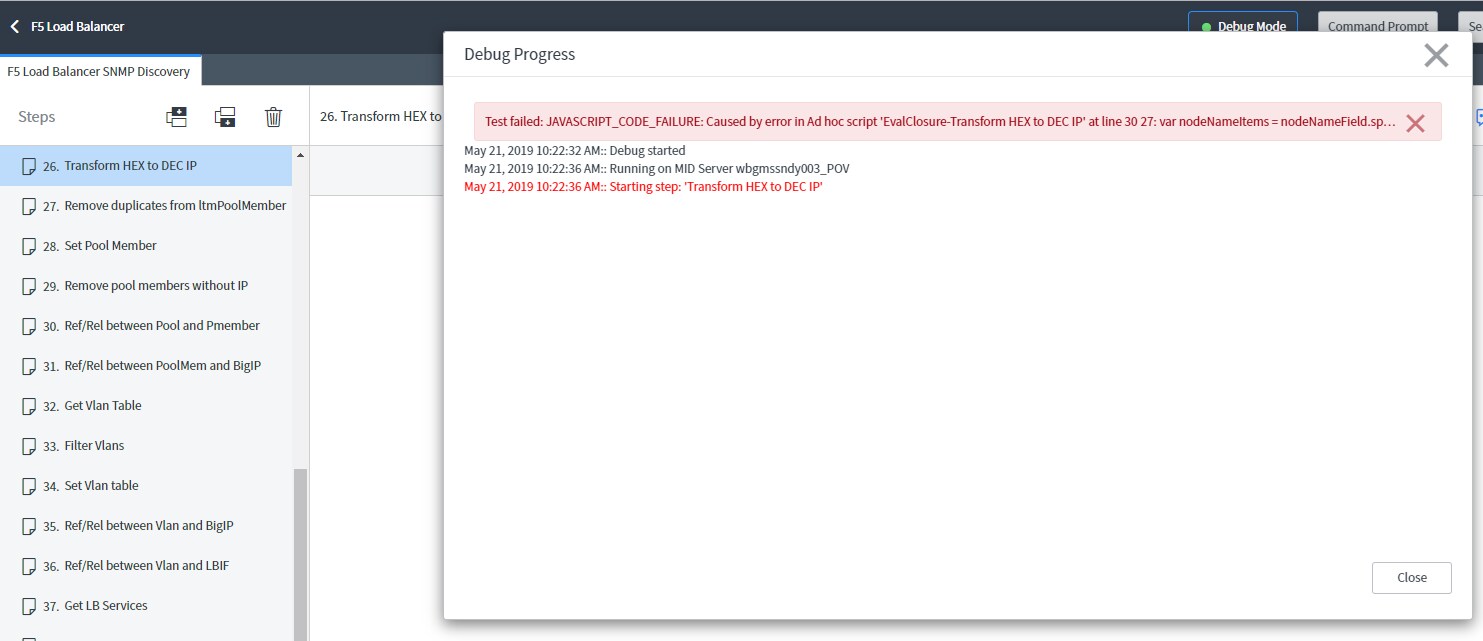Select step 27 Remove duplicates from ltmPoolMember
The height and width of the screenshot is (641, 1483).
[x=146, y=205]
